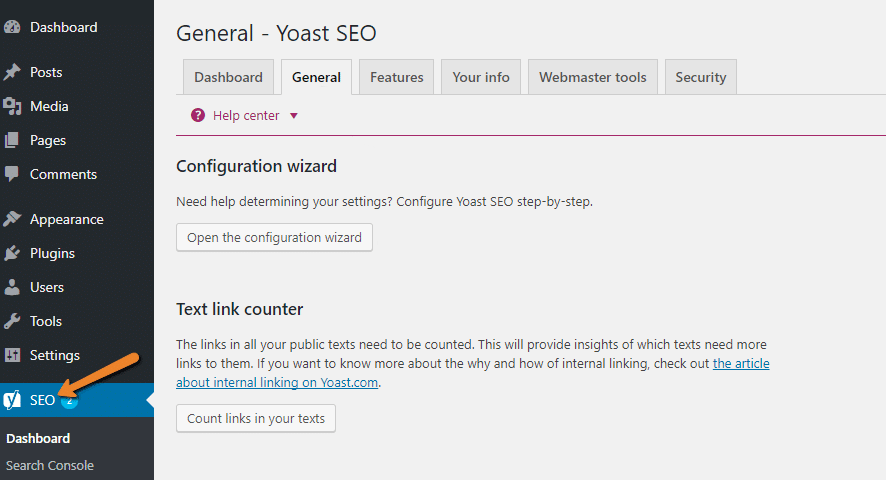Click the Users person icon

pos(12,287)
